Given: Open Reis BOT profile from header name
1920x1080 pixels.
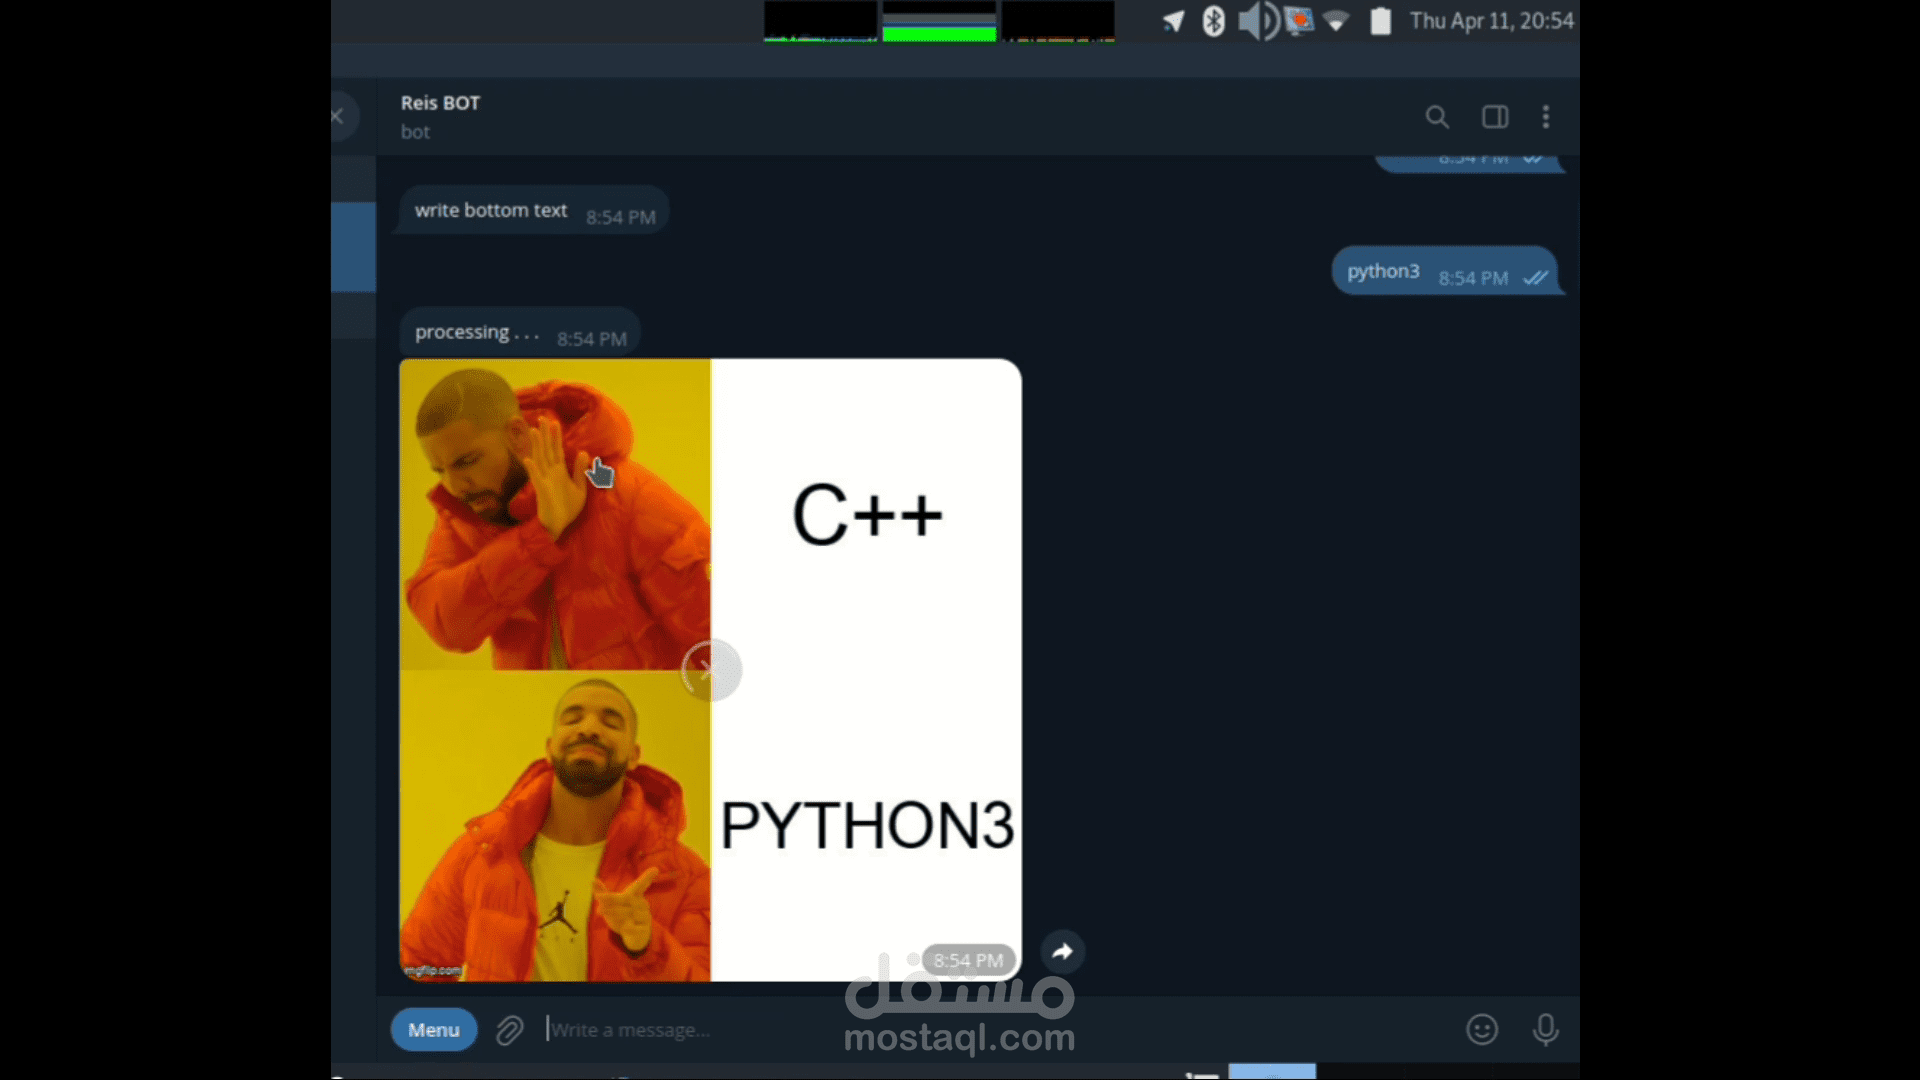Looking at the screenshot, I should [x=440, y=103].
